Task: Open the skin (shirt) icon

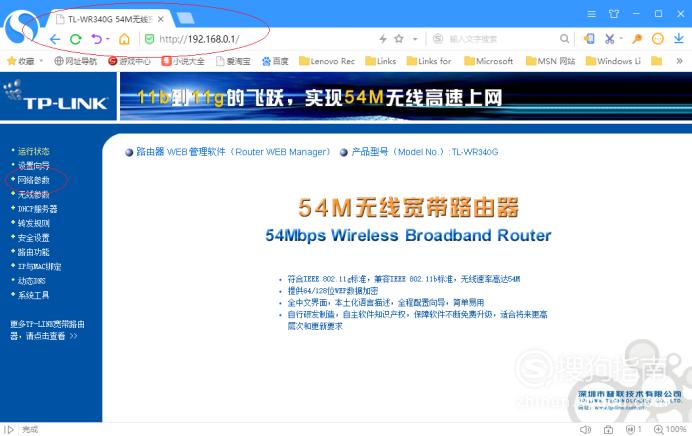Action: 614,14
